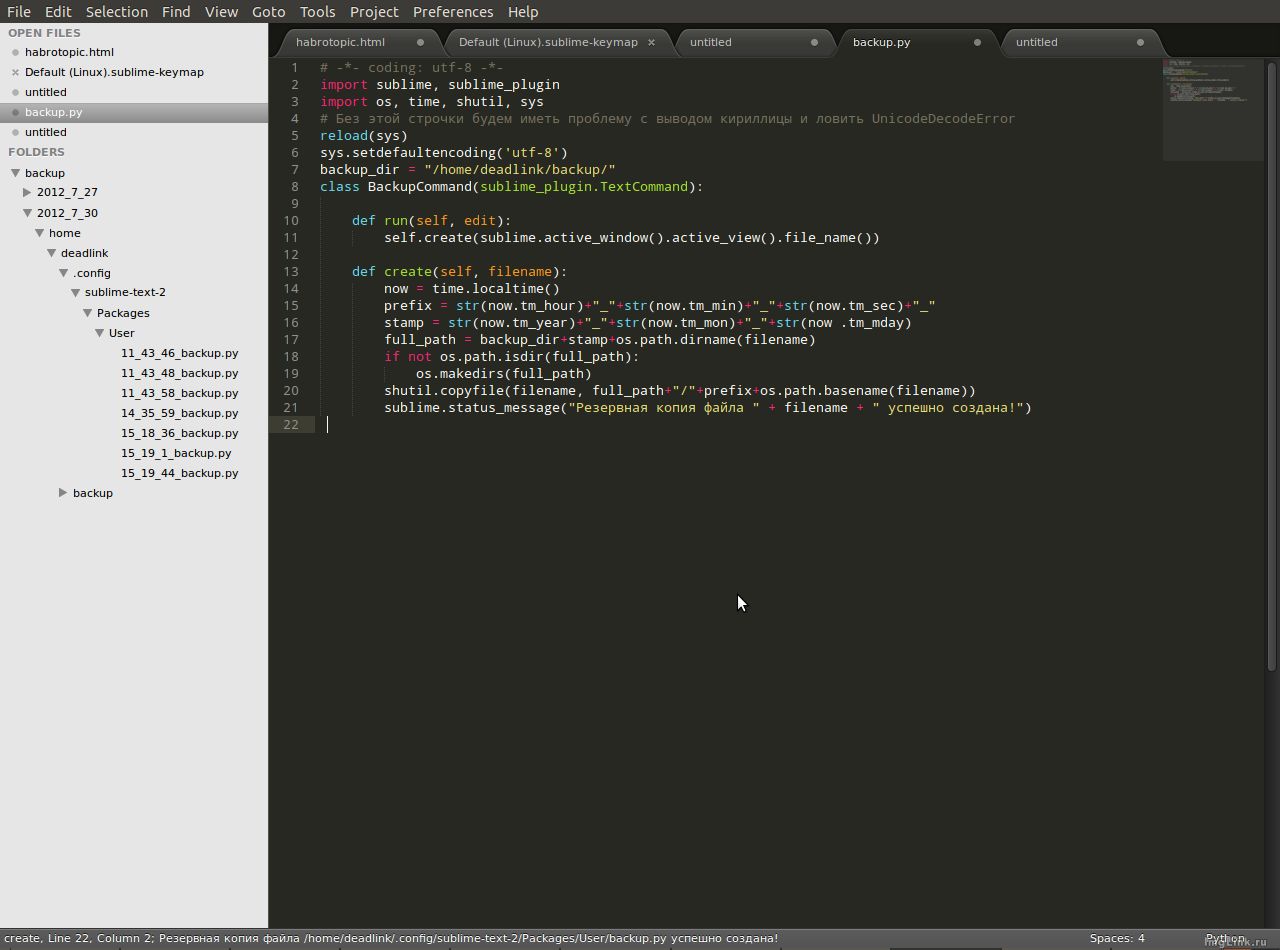The height and width of the screenshot is (950, 1280).
Task: Click the x beside Default (Linux).sublime-keymap in Open Files
Action: [15, 72]
